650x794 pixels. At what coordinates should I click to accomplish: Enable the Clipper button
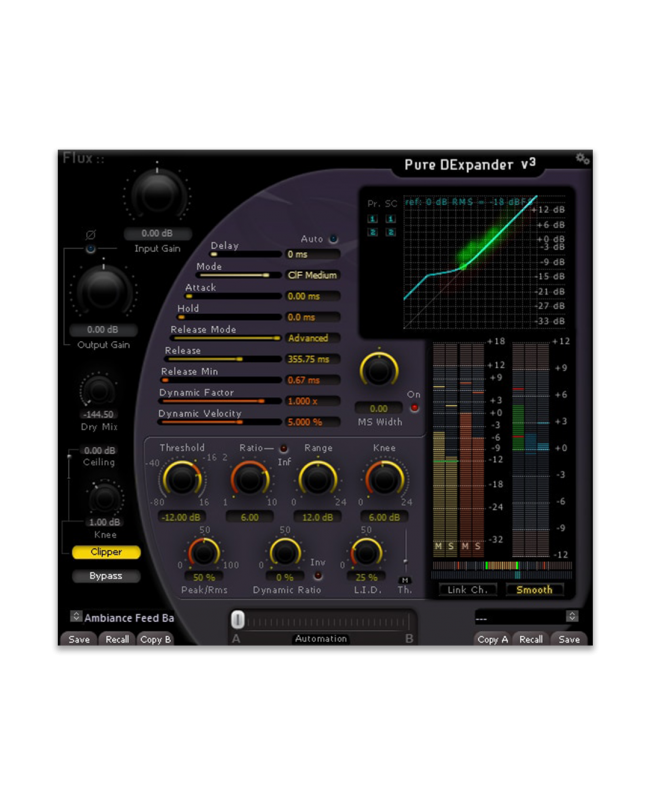(106, 552)
